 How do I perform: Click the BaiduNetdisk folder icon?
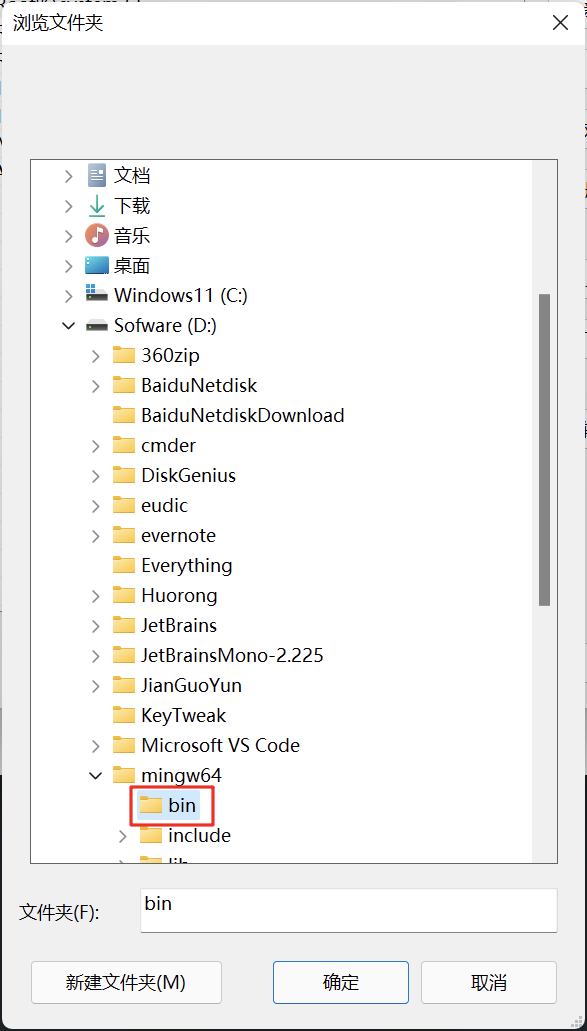[124, 385]
